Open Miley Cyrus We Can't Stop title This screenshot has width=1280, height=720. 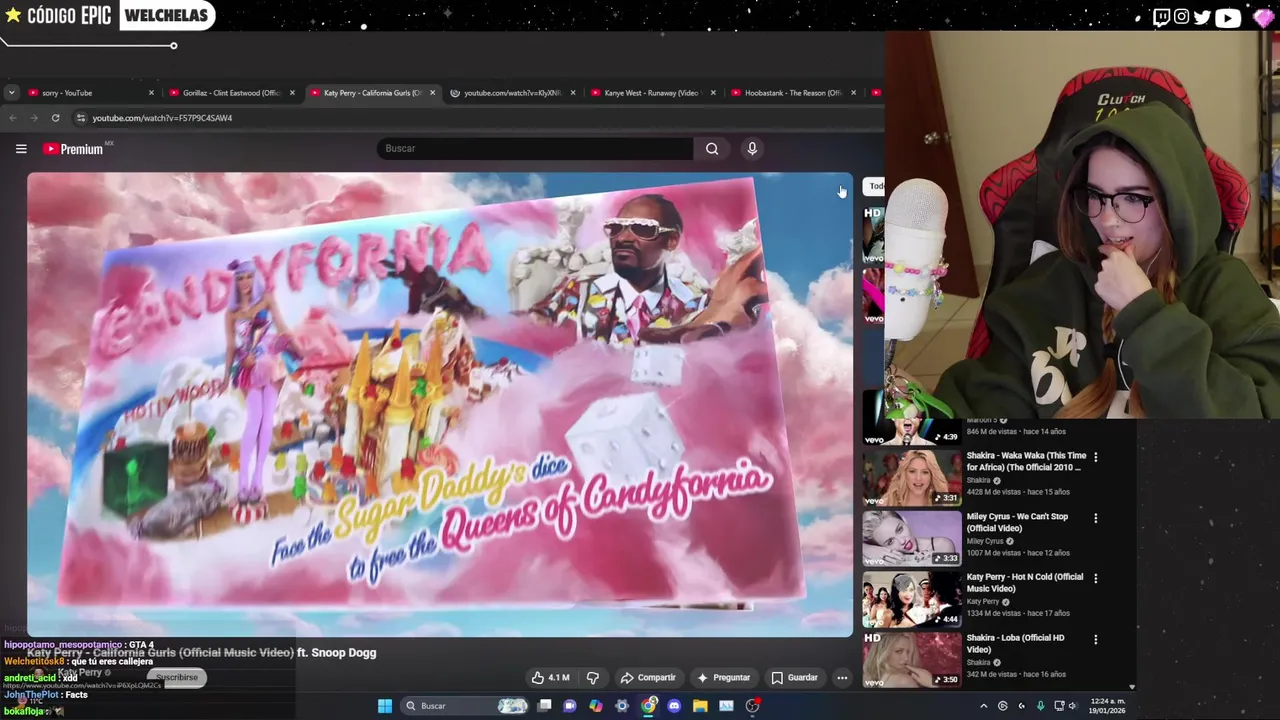(1017, 522)
